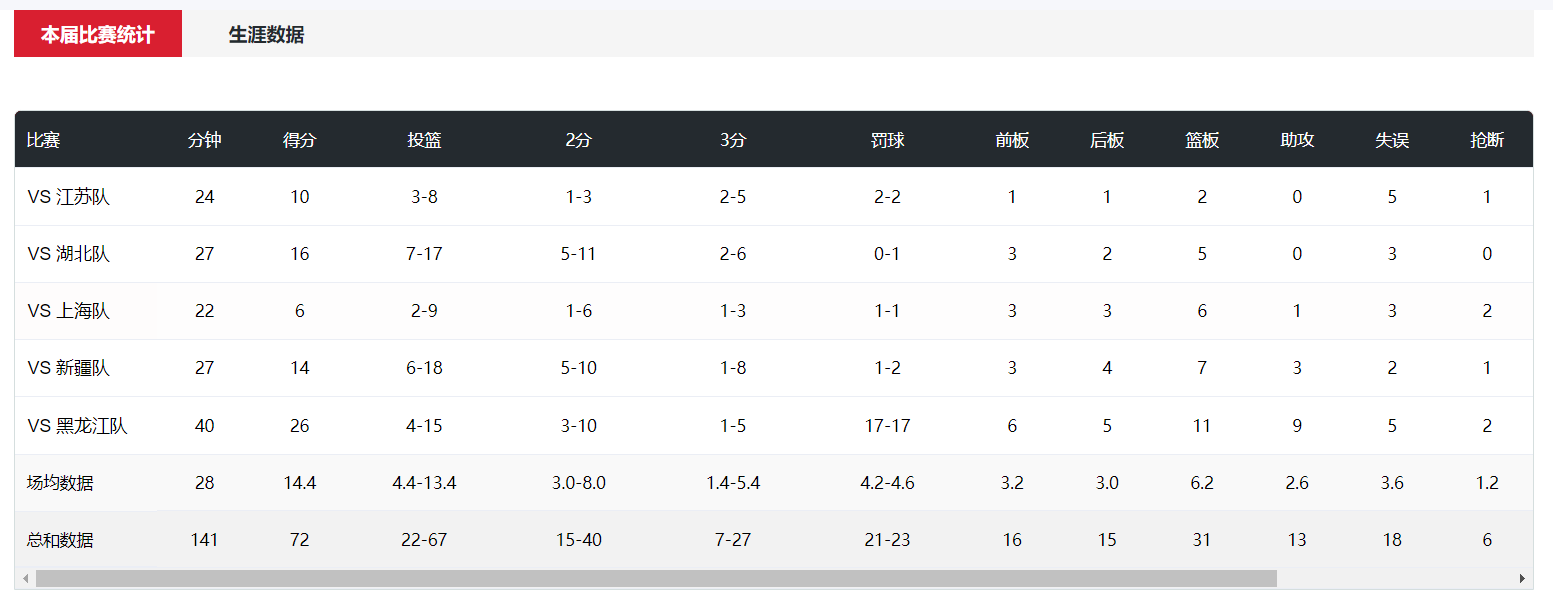Select the VS 上海队 game entry
Screen dimensions: 1553x611
[69, 311]
